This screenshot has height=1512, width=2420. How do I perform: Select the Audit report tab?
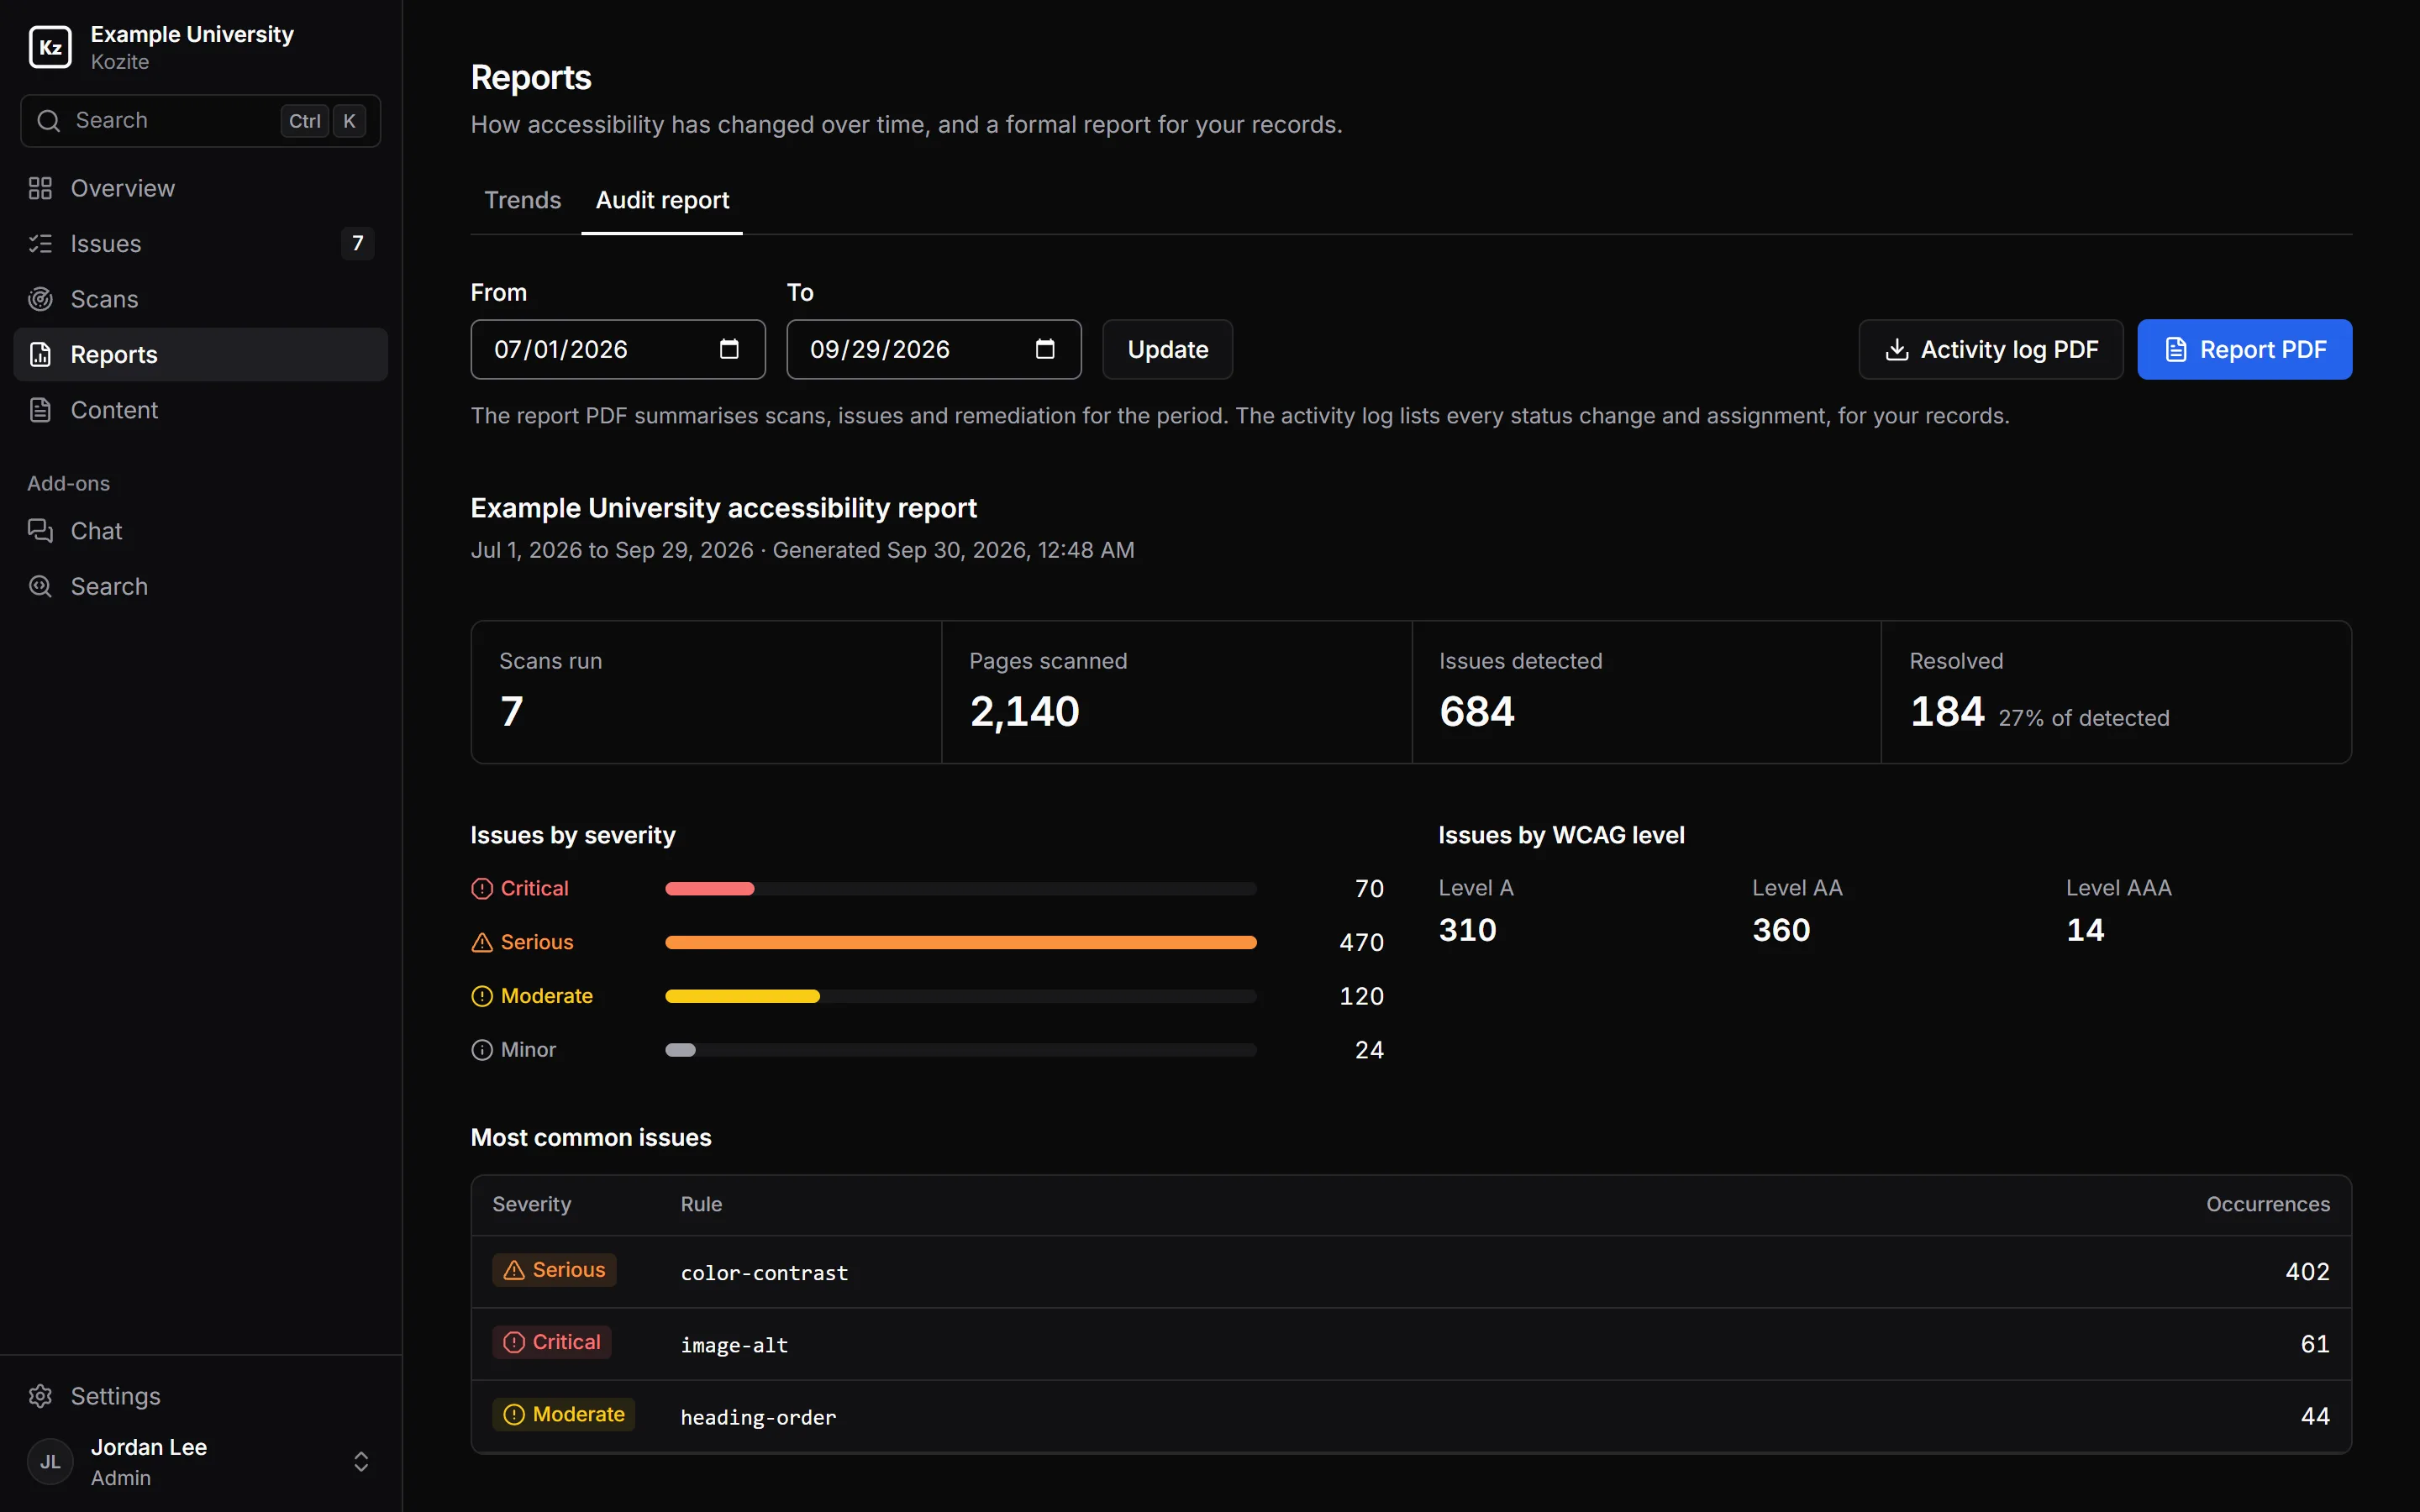(662, 200)
